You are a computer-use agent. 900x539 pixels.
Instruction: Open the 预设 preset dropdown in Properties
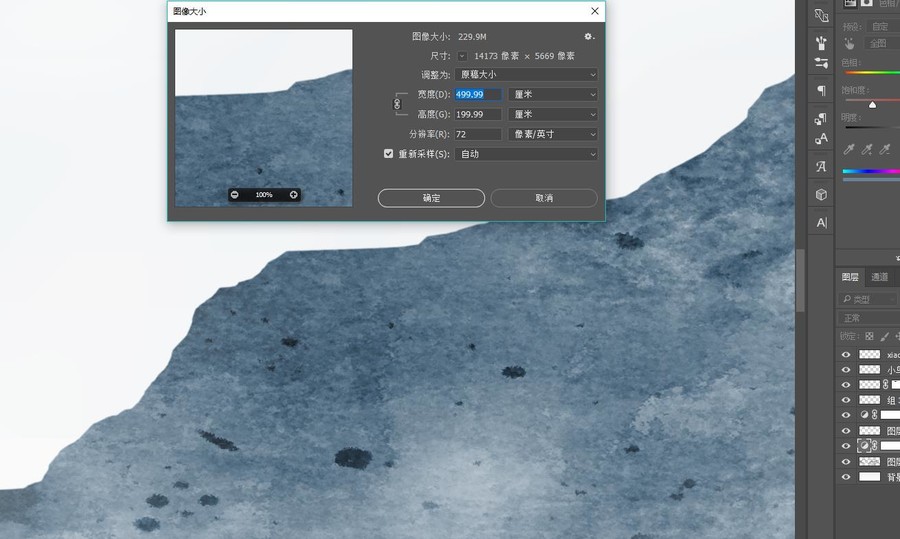(x=885, y=27)
